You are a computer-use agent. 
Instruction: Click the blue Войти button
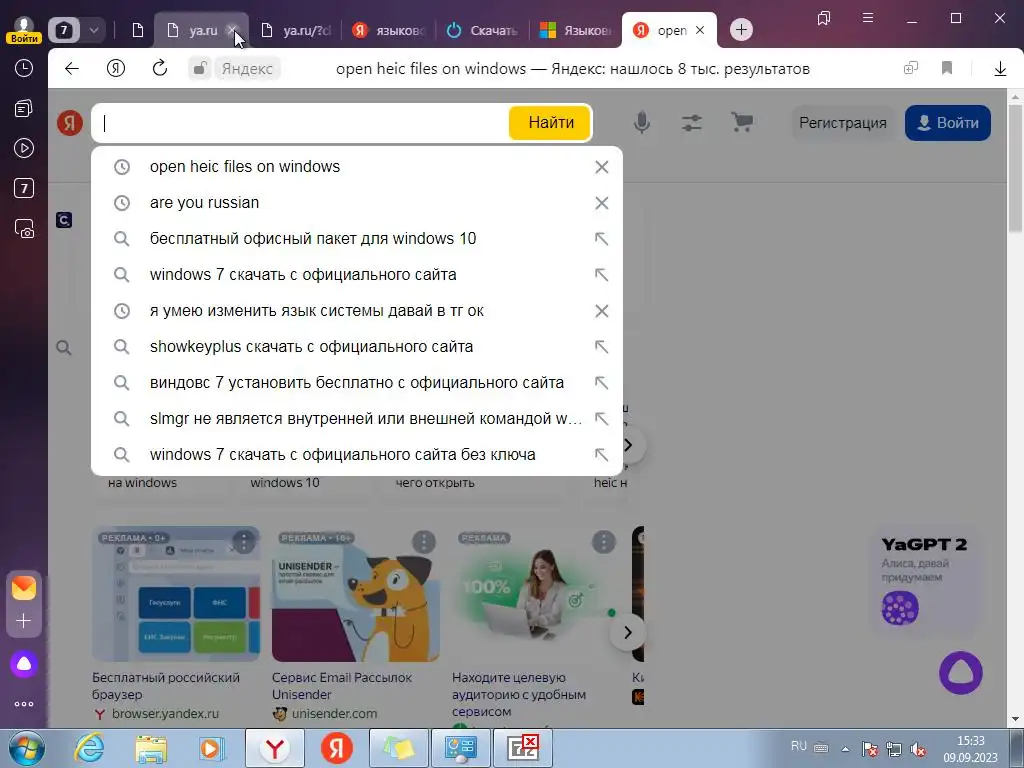tap(948, 123)
